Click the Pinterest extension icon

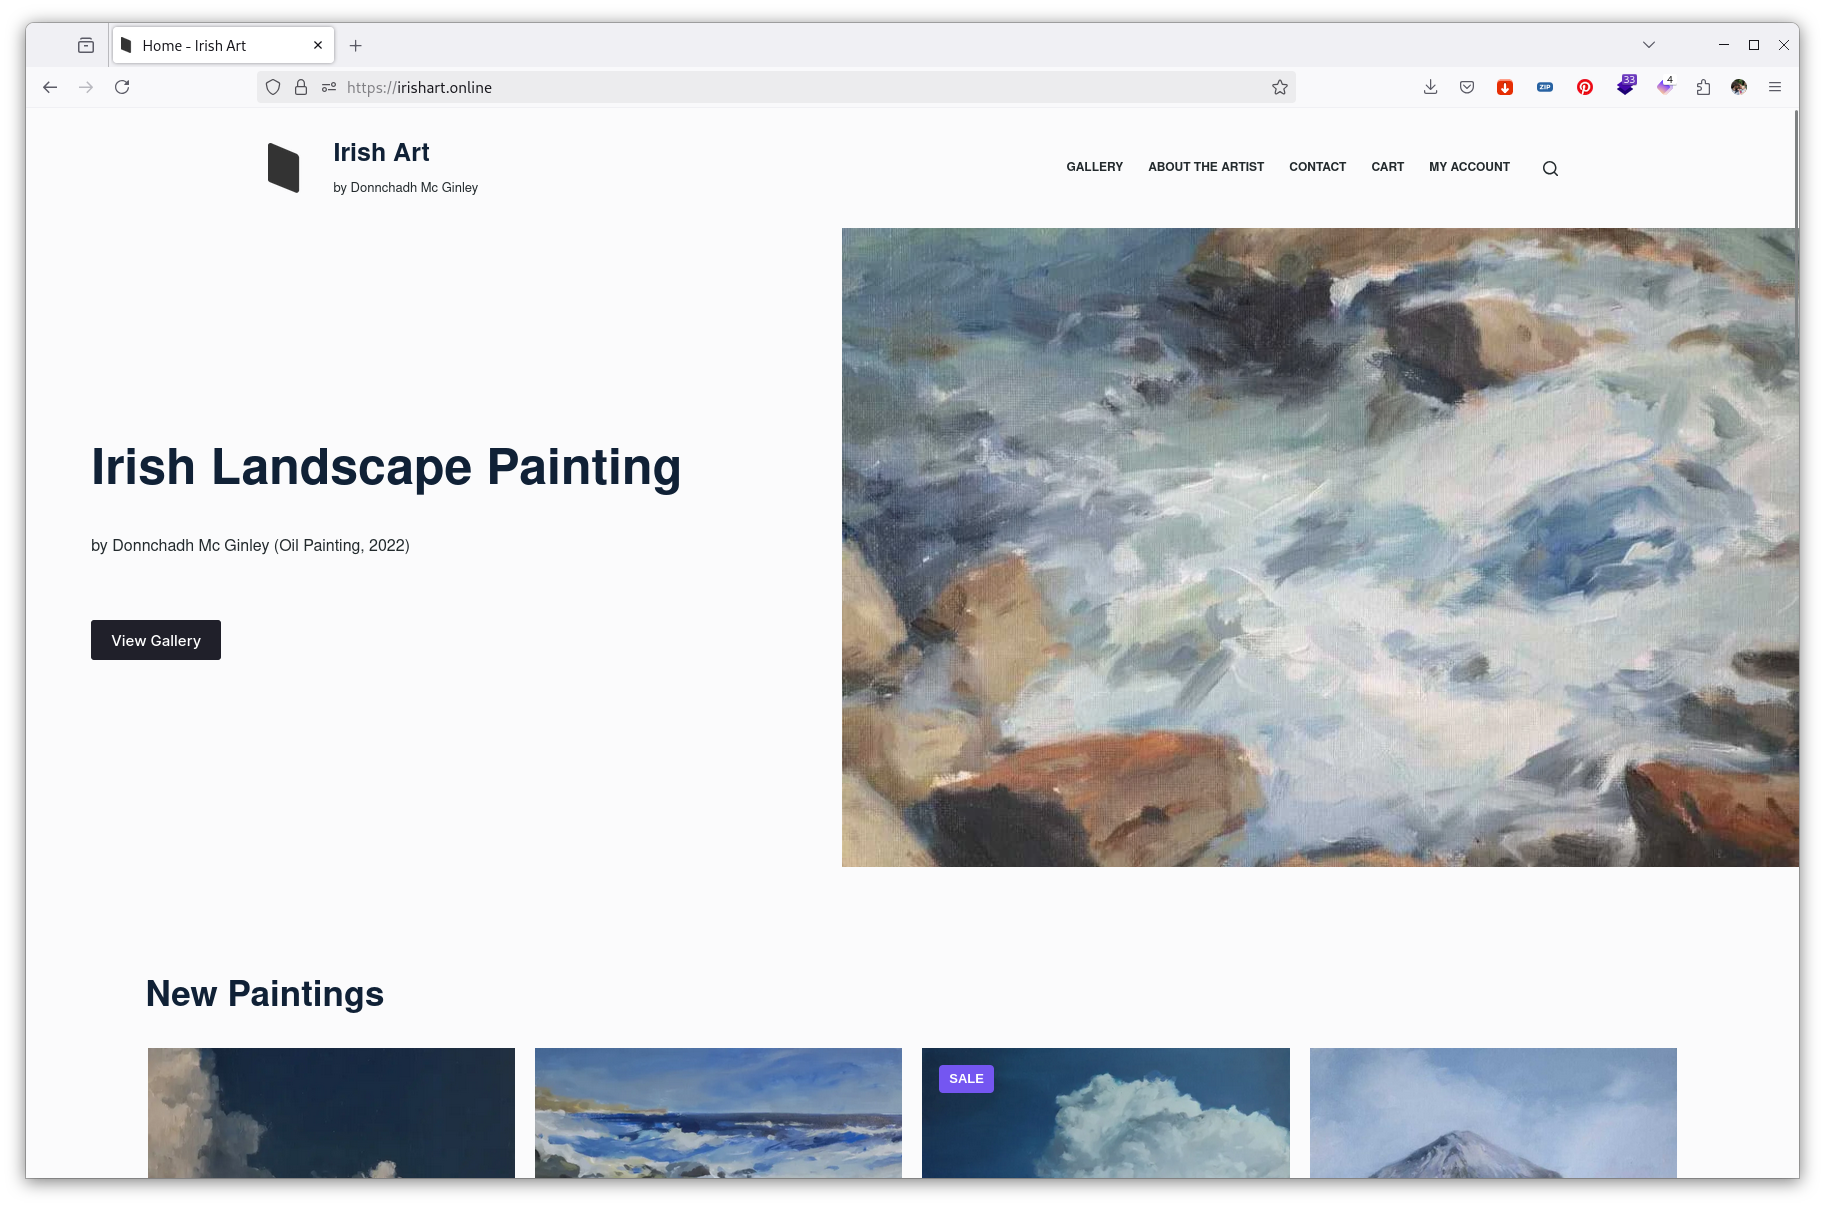click(x=1584, y=87)
